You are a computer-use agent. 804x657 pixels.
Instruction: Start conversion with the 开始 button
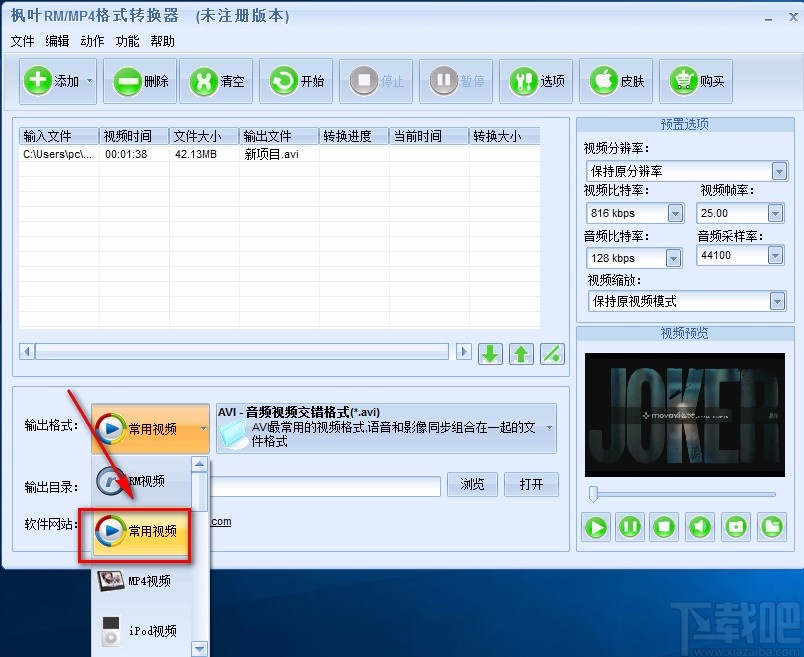(296, 81)
